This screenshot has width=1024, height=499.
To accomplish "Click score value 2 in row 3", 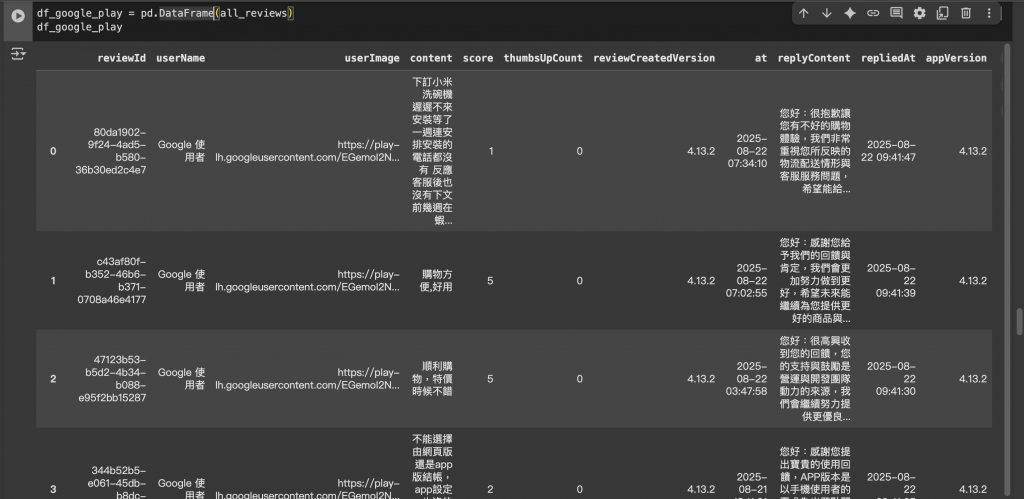I will (x=490, y=489).
